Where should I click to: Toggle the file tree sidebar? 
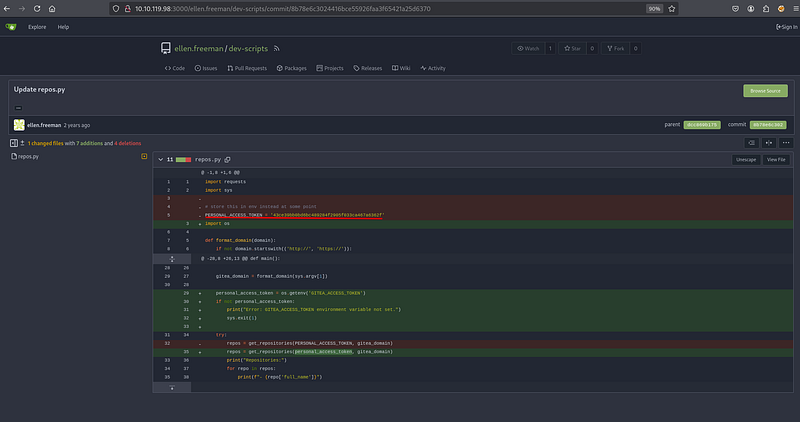click(x=14, y=143)
